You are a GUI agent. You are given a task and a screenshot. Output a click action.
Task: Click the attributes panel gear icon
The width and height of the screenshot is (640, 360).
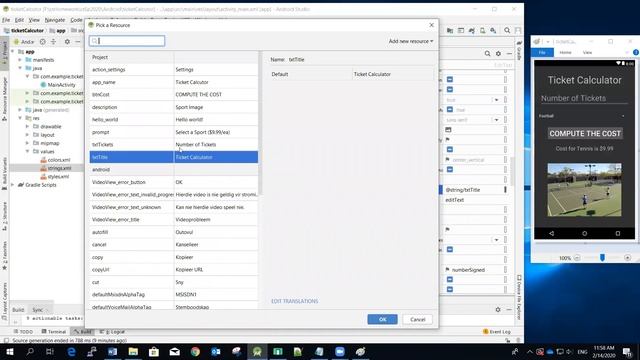(x=498, y=53)
